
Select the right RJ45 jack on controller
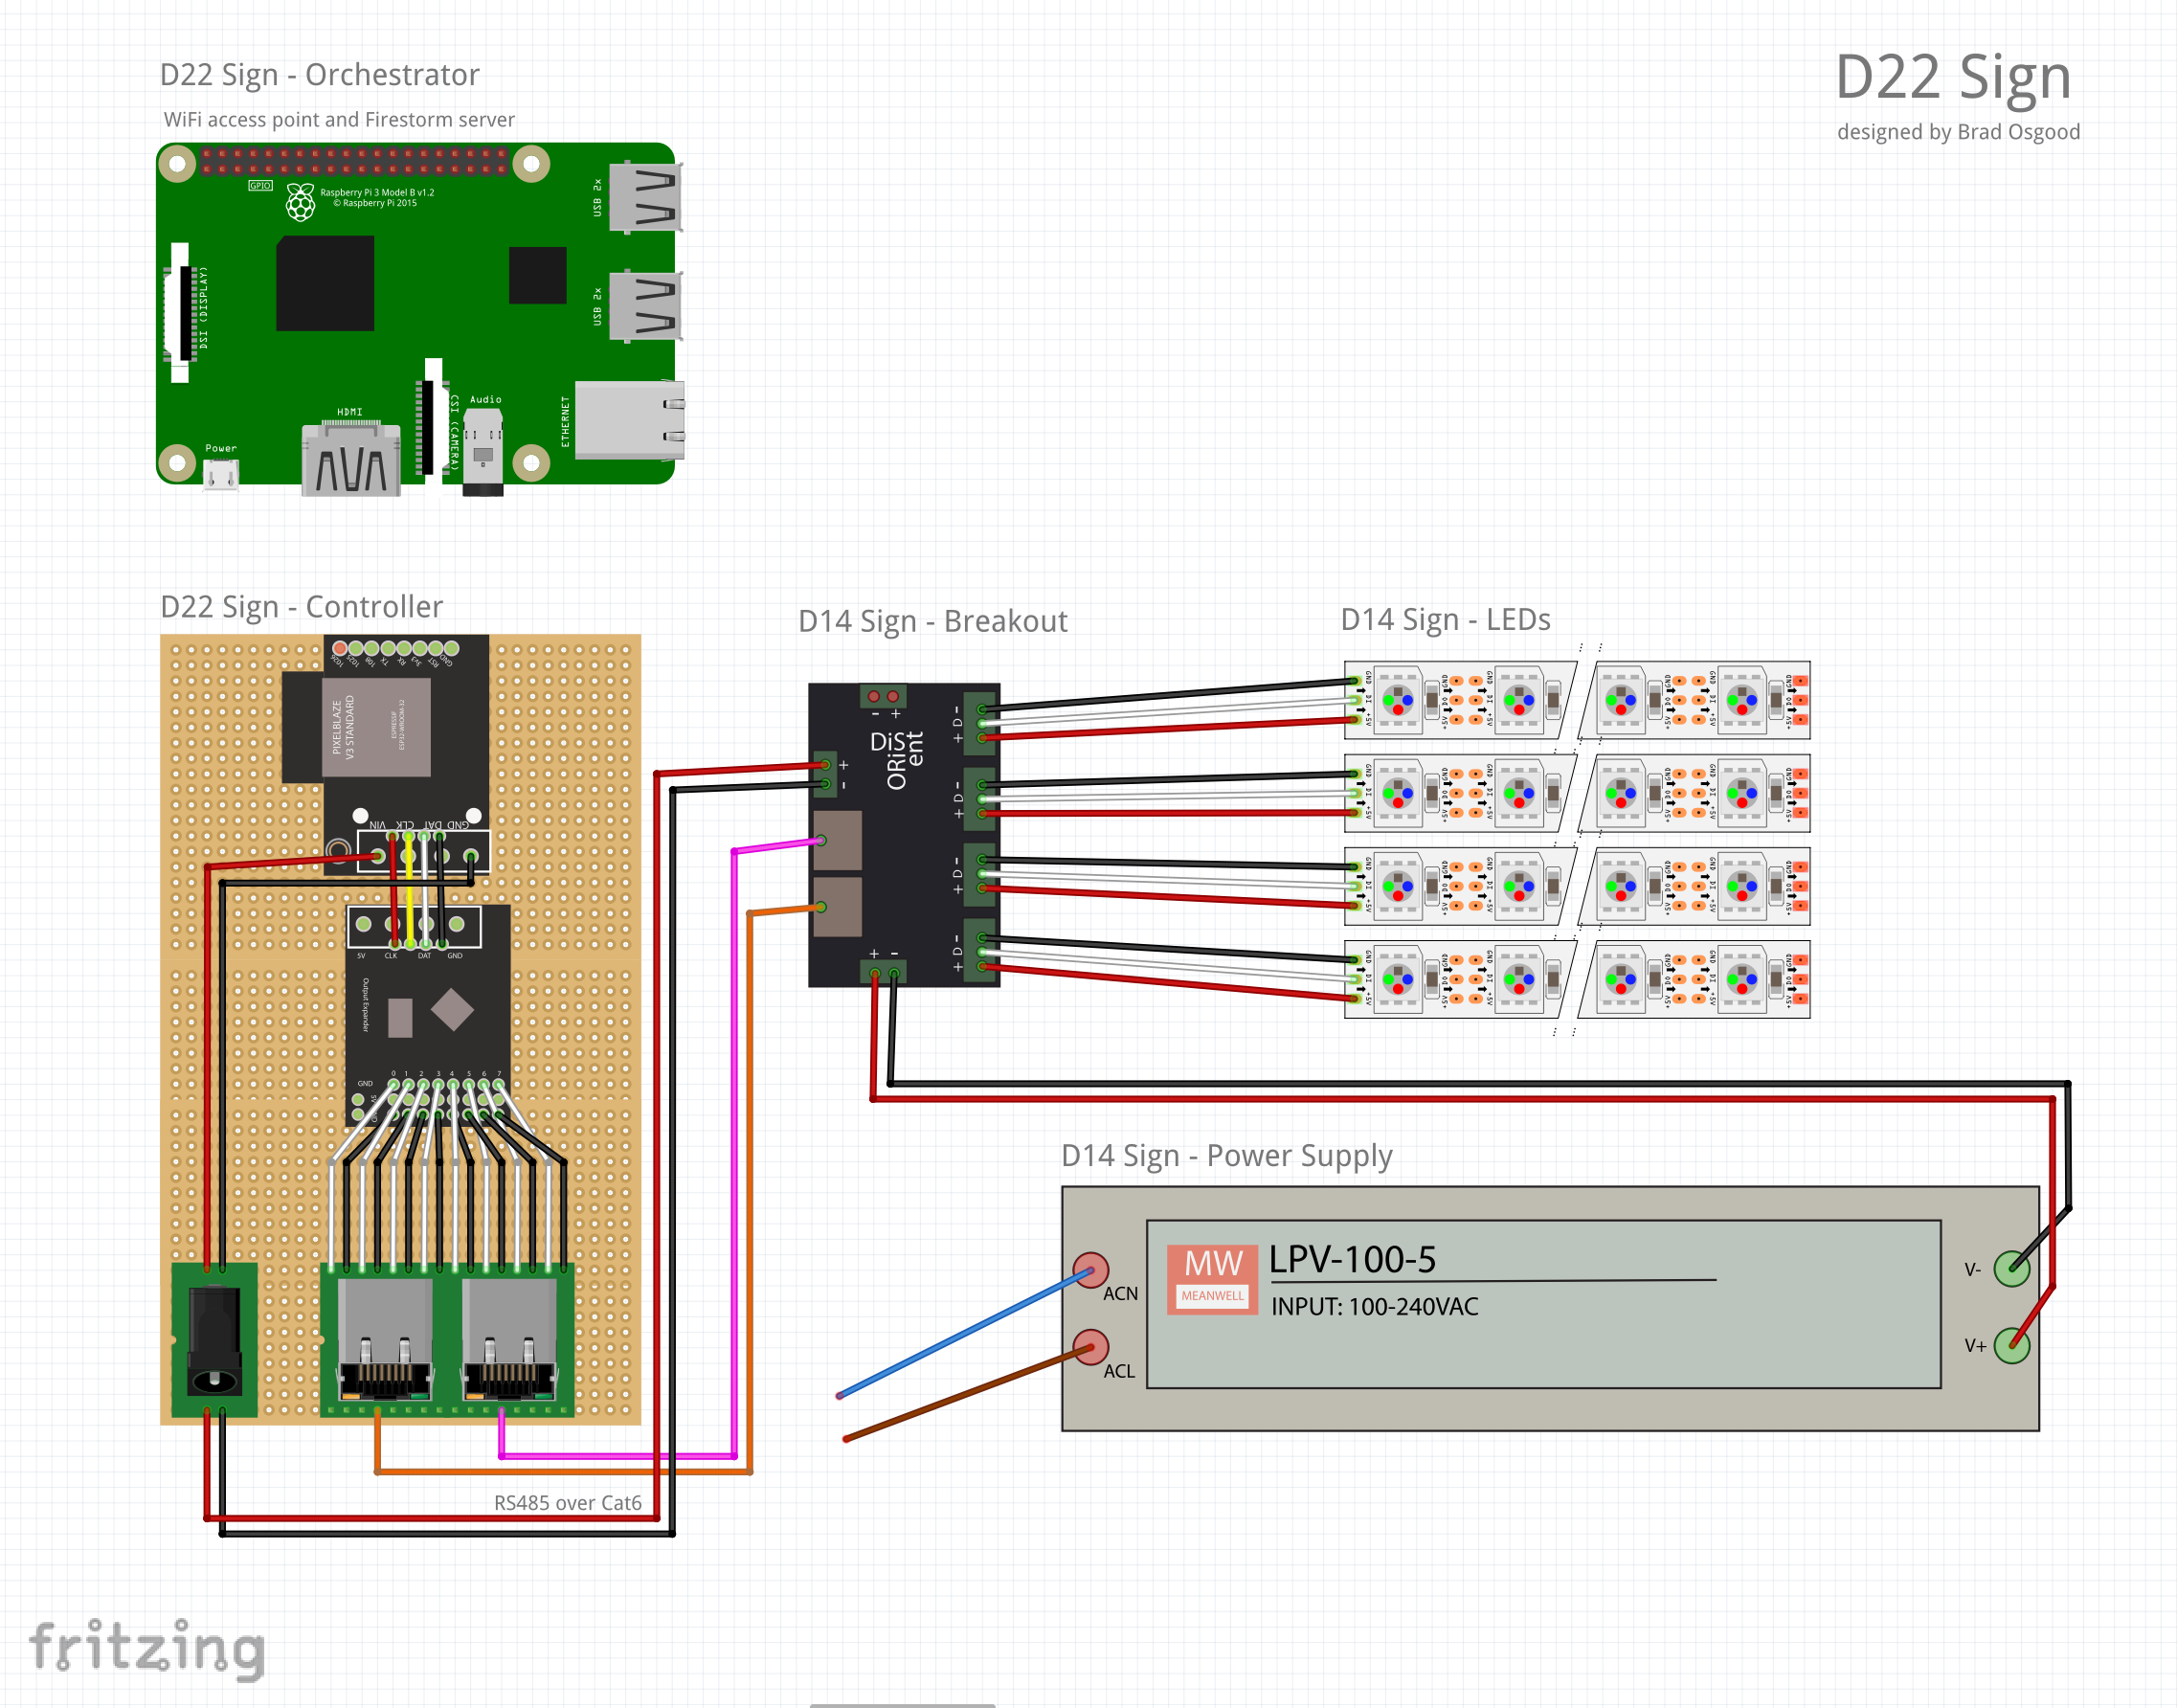[509, 1341]
